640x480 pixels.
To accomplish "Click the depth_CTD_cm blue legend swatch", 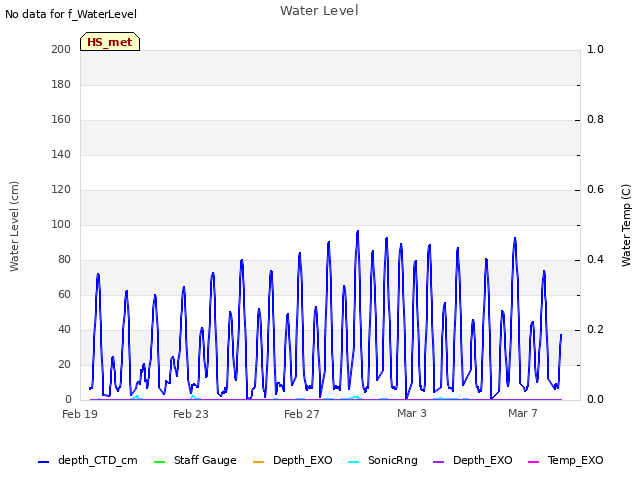I will [43, 462].
